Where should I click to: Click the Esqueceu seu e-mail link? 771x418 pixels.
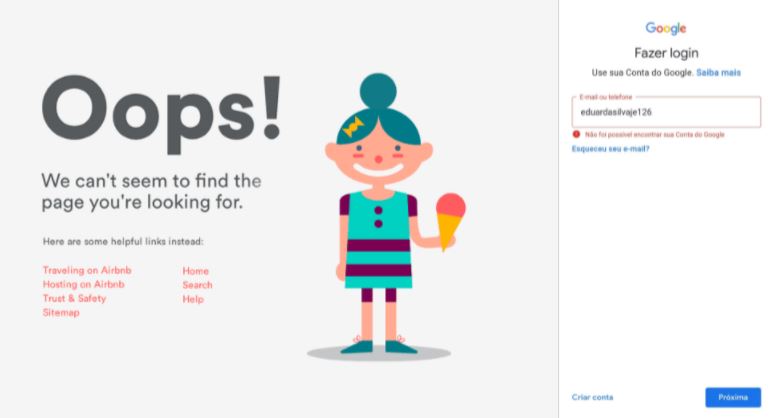point(610,149)
